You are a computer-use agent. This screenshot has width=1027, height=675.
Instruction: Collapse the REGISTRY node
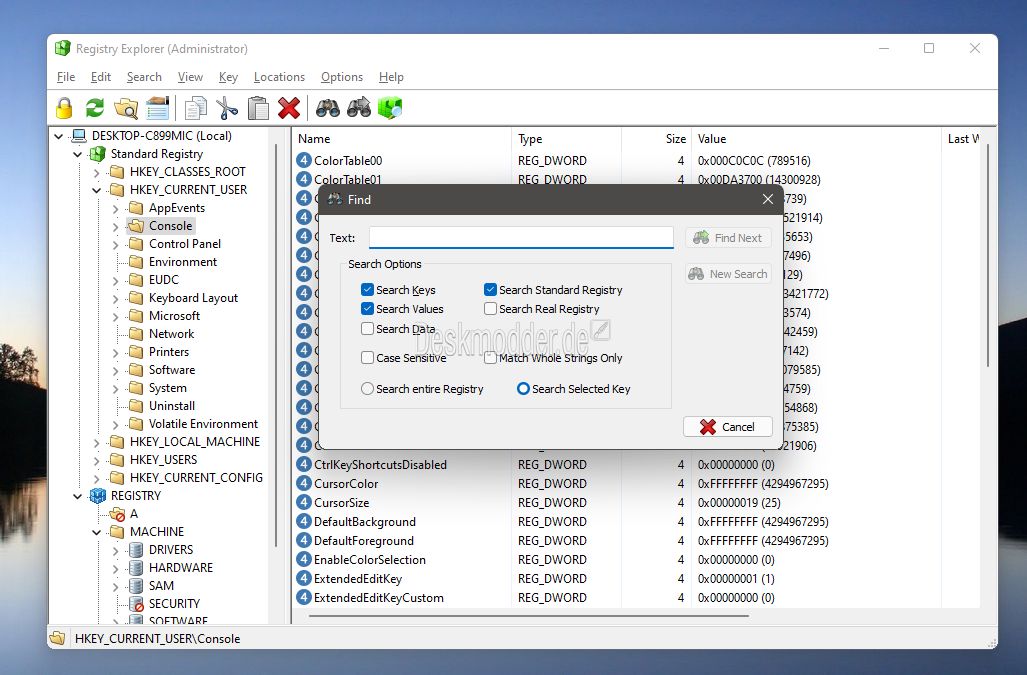pos(77,496)
